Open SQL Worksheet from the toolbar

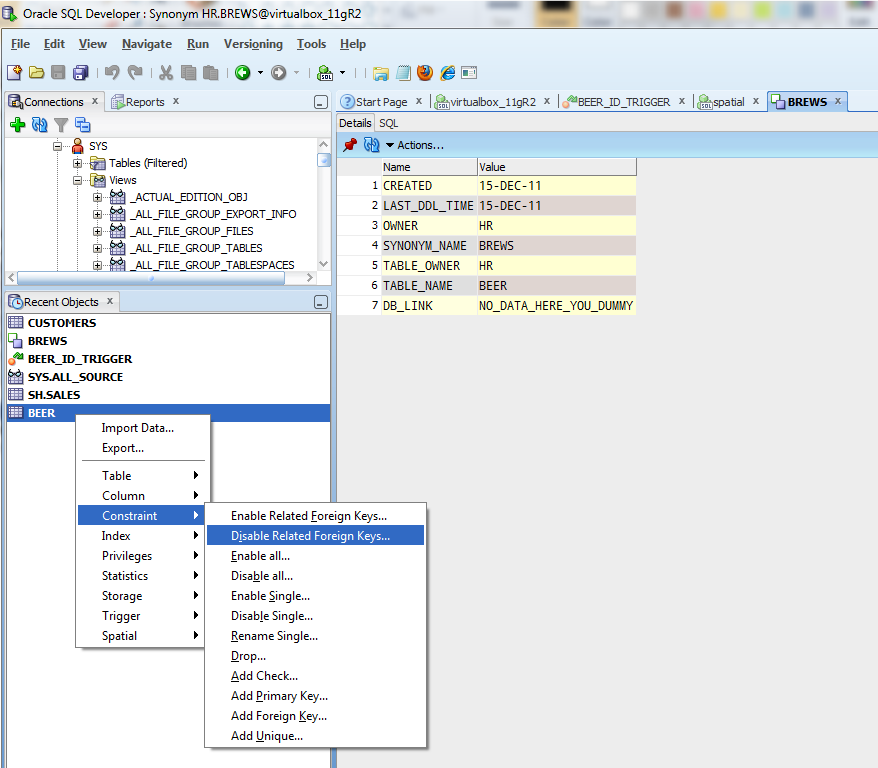(x=325, y=73)
